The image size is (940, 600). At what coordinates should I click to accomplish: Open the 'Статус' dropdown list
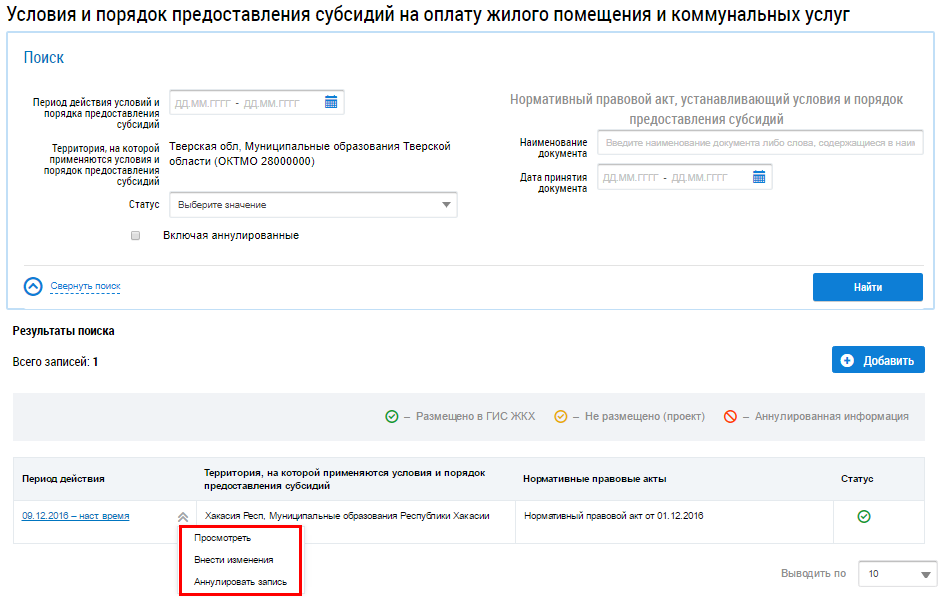click(313, 205)
